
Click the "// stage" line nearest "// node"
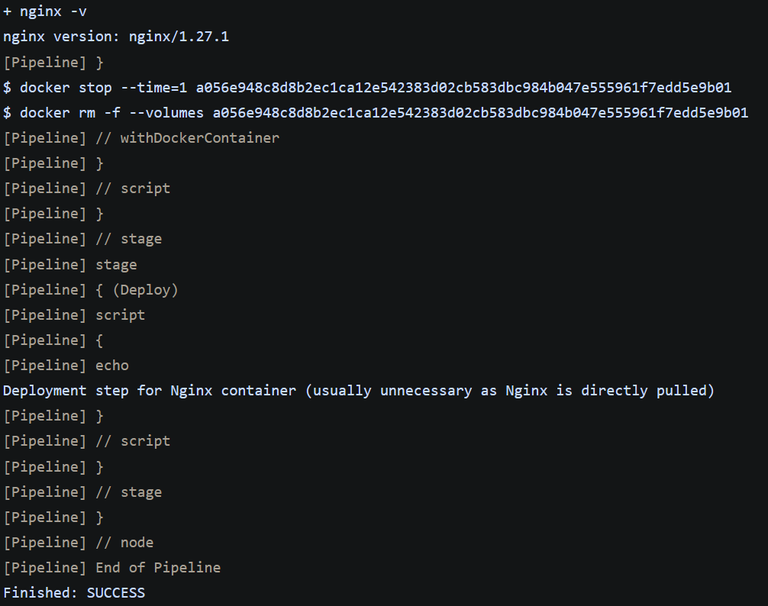[x=82, y=492]
